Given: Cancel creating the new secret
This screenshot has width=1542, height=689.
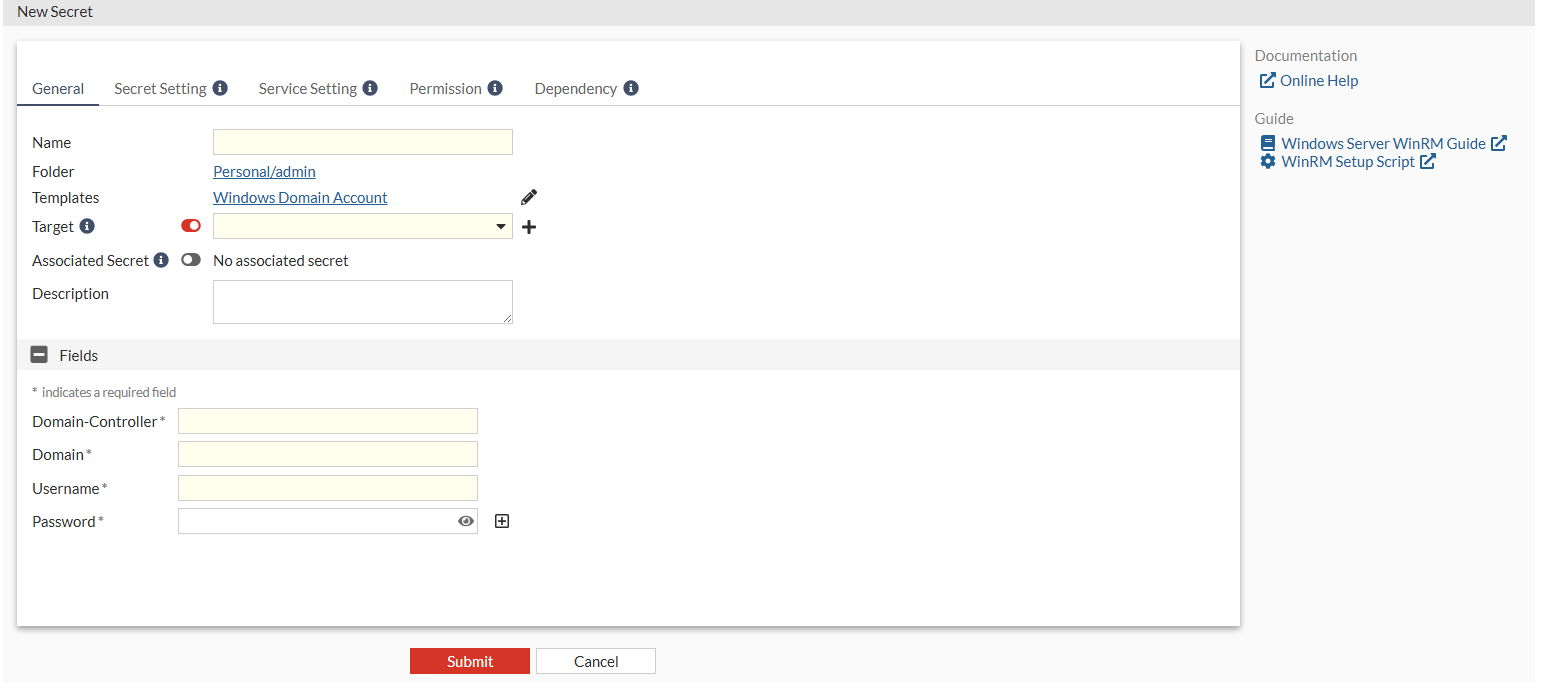Looking at the screenshot, I should [x=596, y=661].
